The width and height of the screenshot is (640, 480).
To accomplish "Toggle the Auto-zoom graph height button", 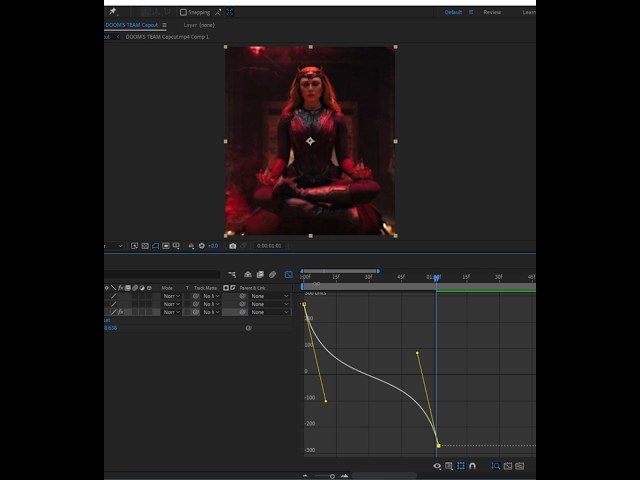I will (496, 466).
